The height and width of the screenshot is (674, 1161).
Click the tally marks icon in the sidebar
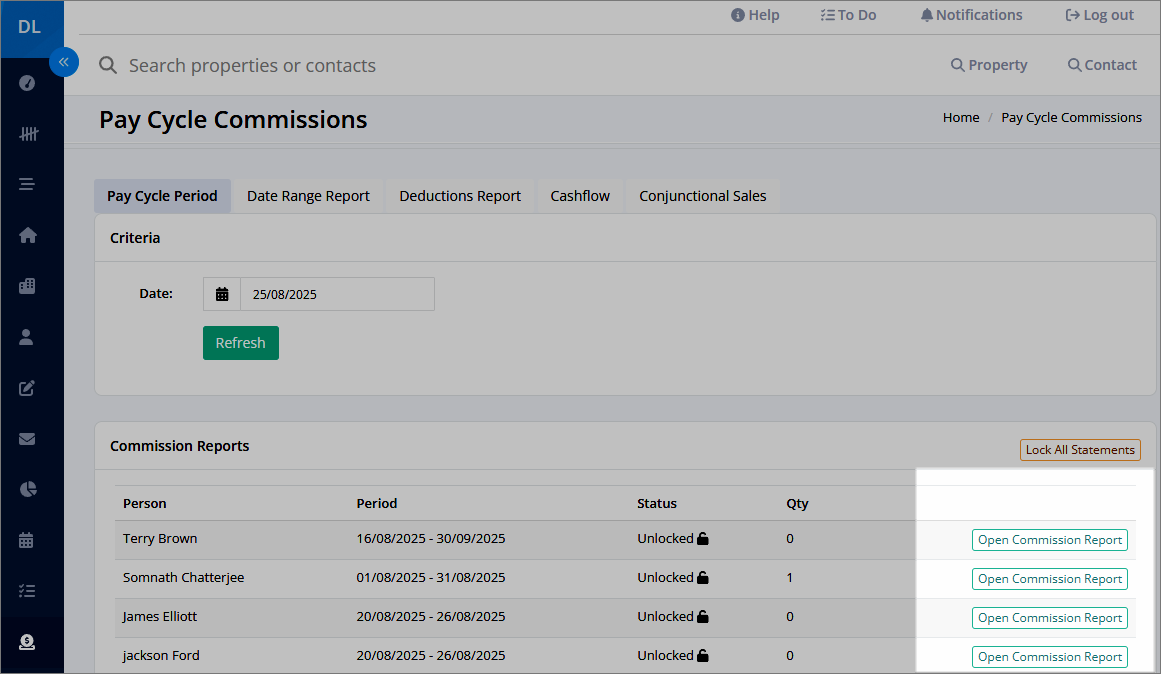[x=28, y=134]
